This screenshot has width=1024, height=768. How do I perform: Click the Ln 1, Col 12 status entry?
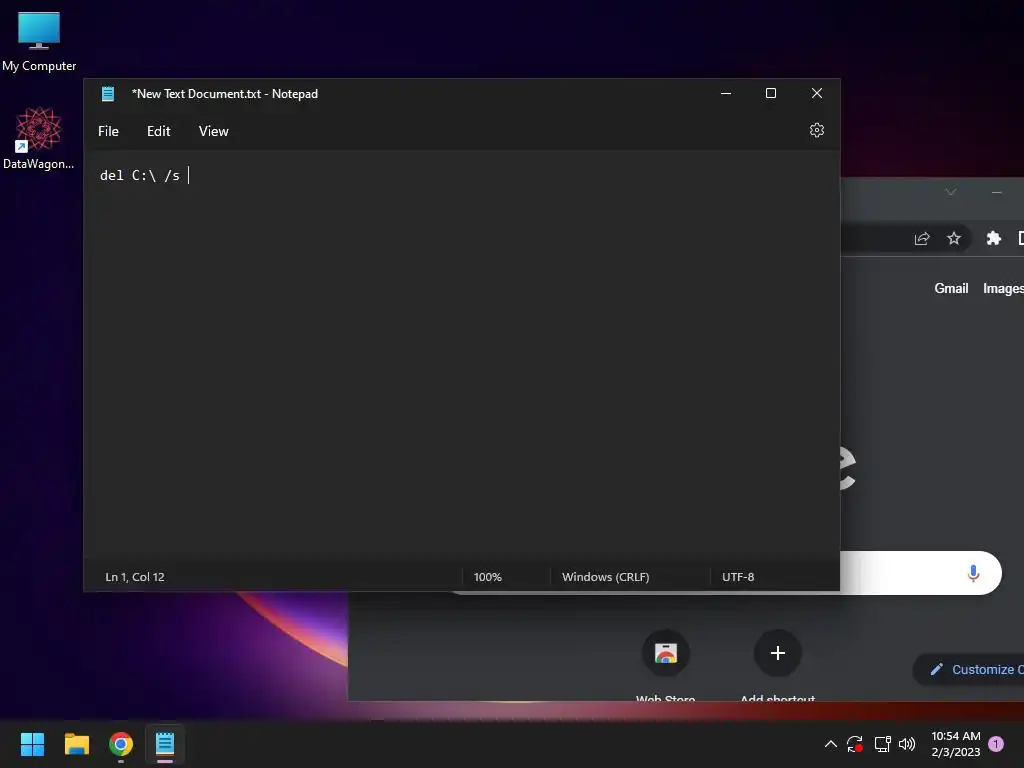click(x=135, y=577)
